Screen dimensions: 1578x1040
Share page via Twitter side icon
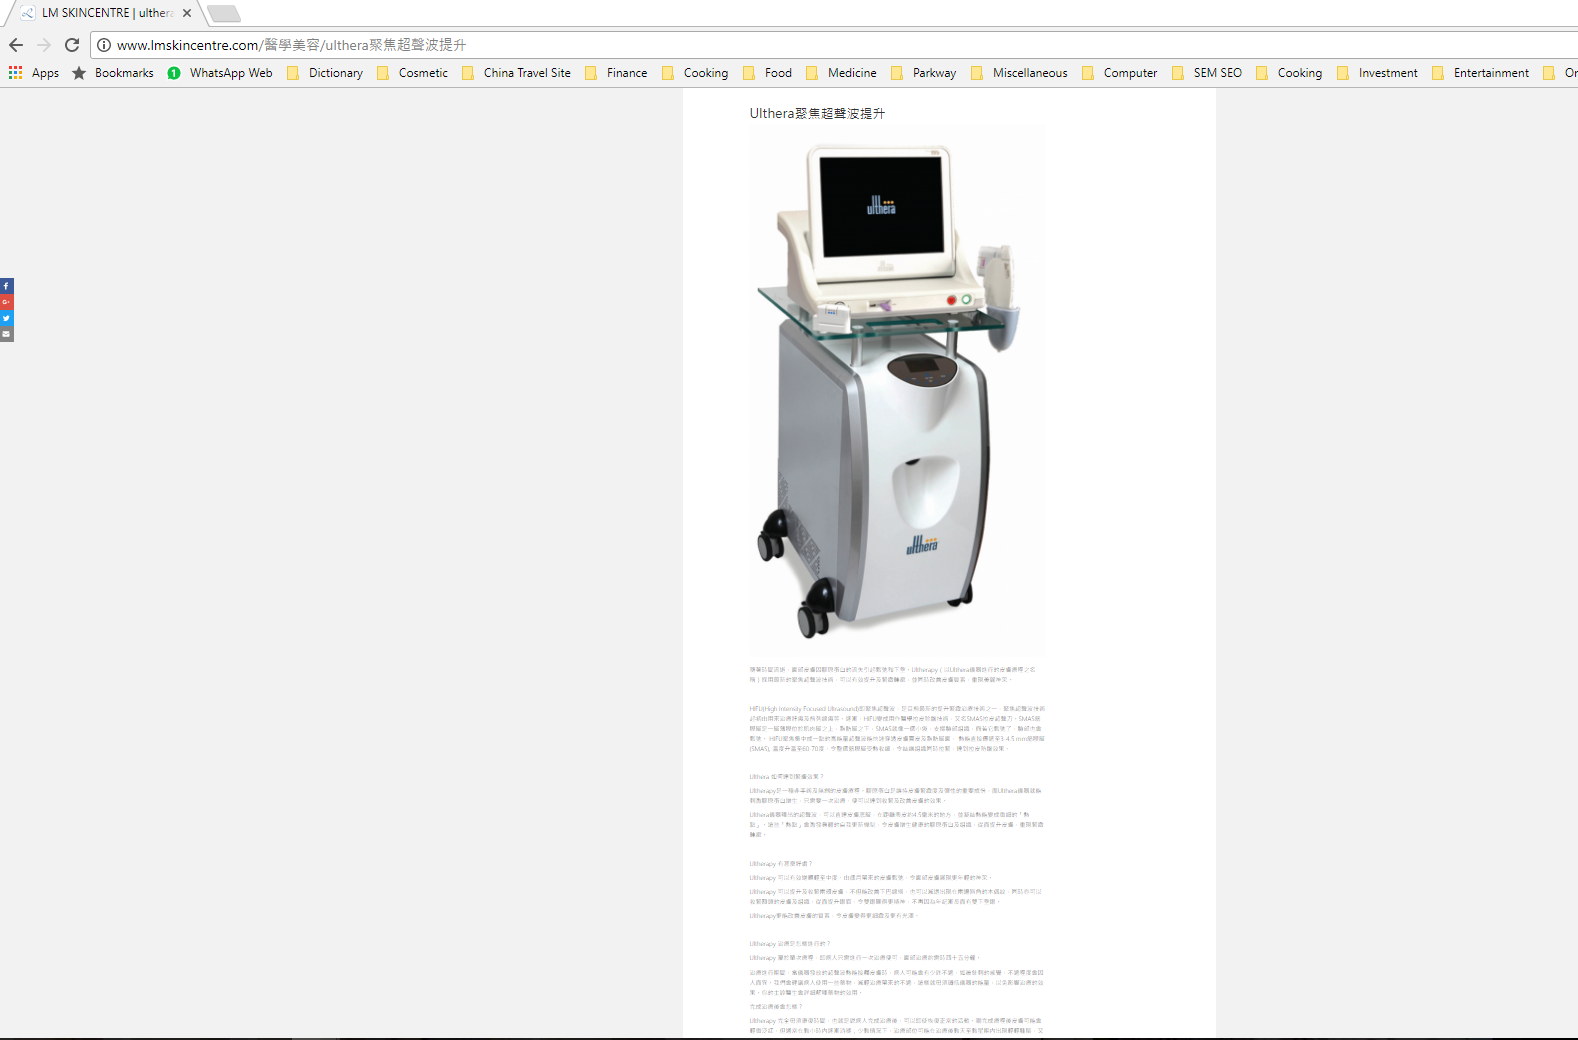(6, 318)
